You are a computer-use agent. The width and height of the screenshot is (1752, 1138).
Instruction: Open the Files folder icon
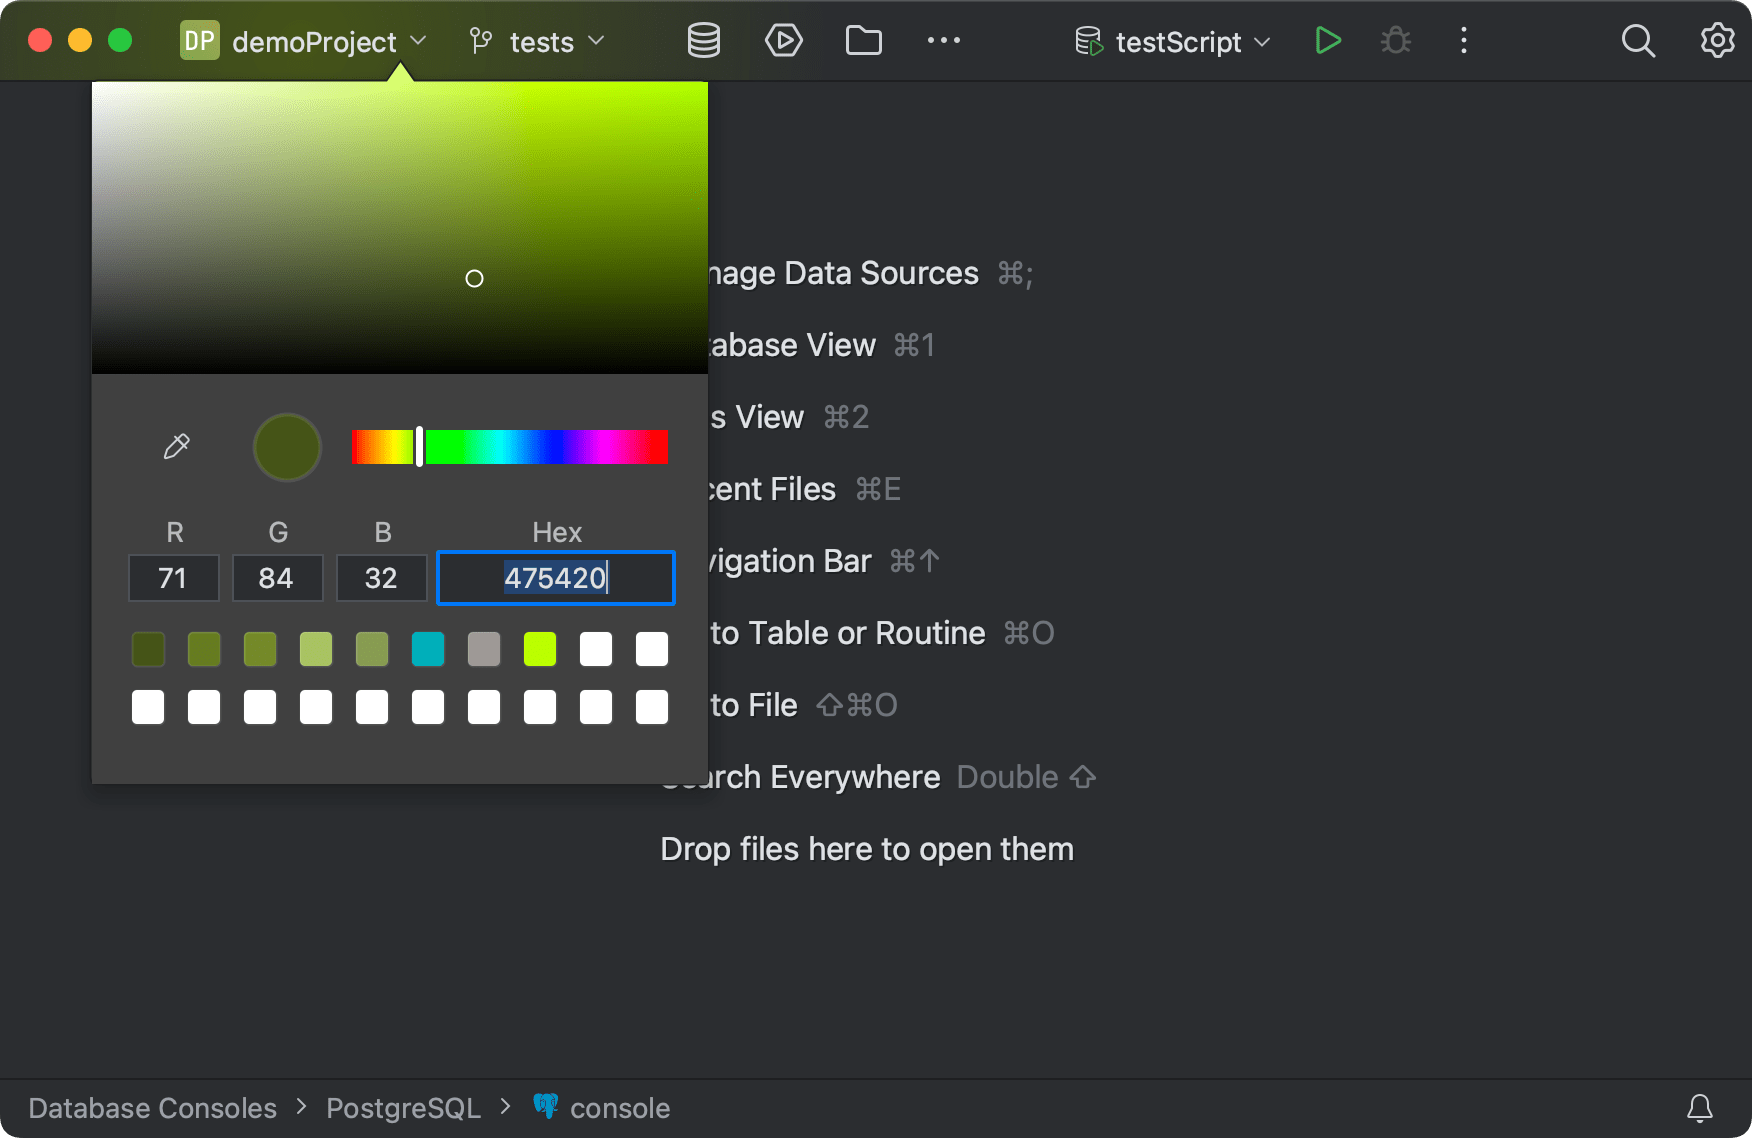point(864,41)
